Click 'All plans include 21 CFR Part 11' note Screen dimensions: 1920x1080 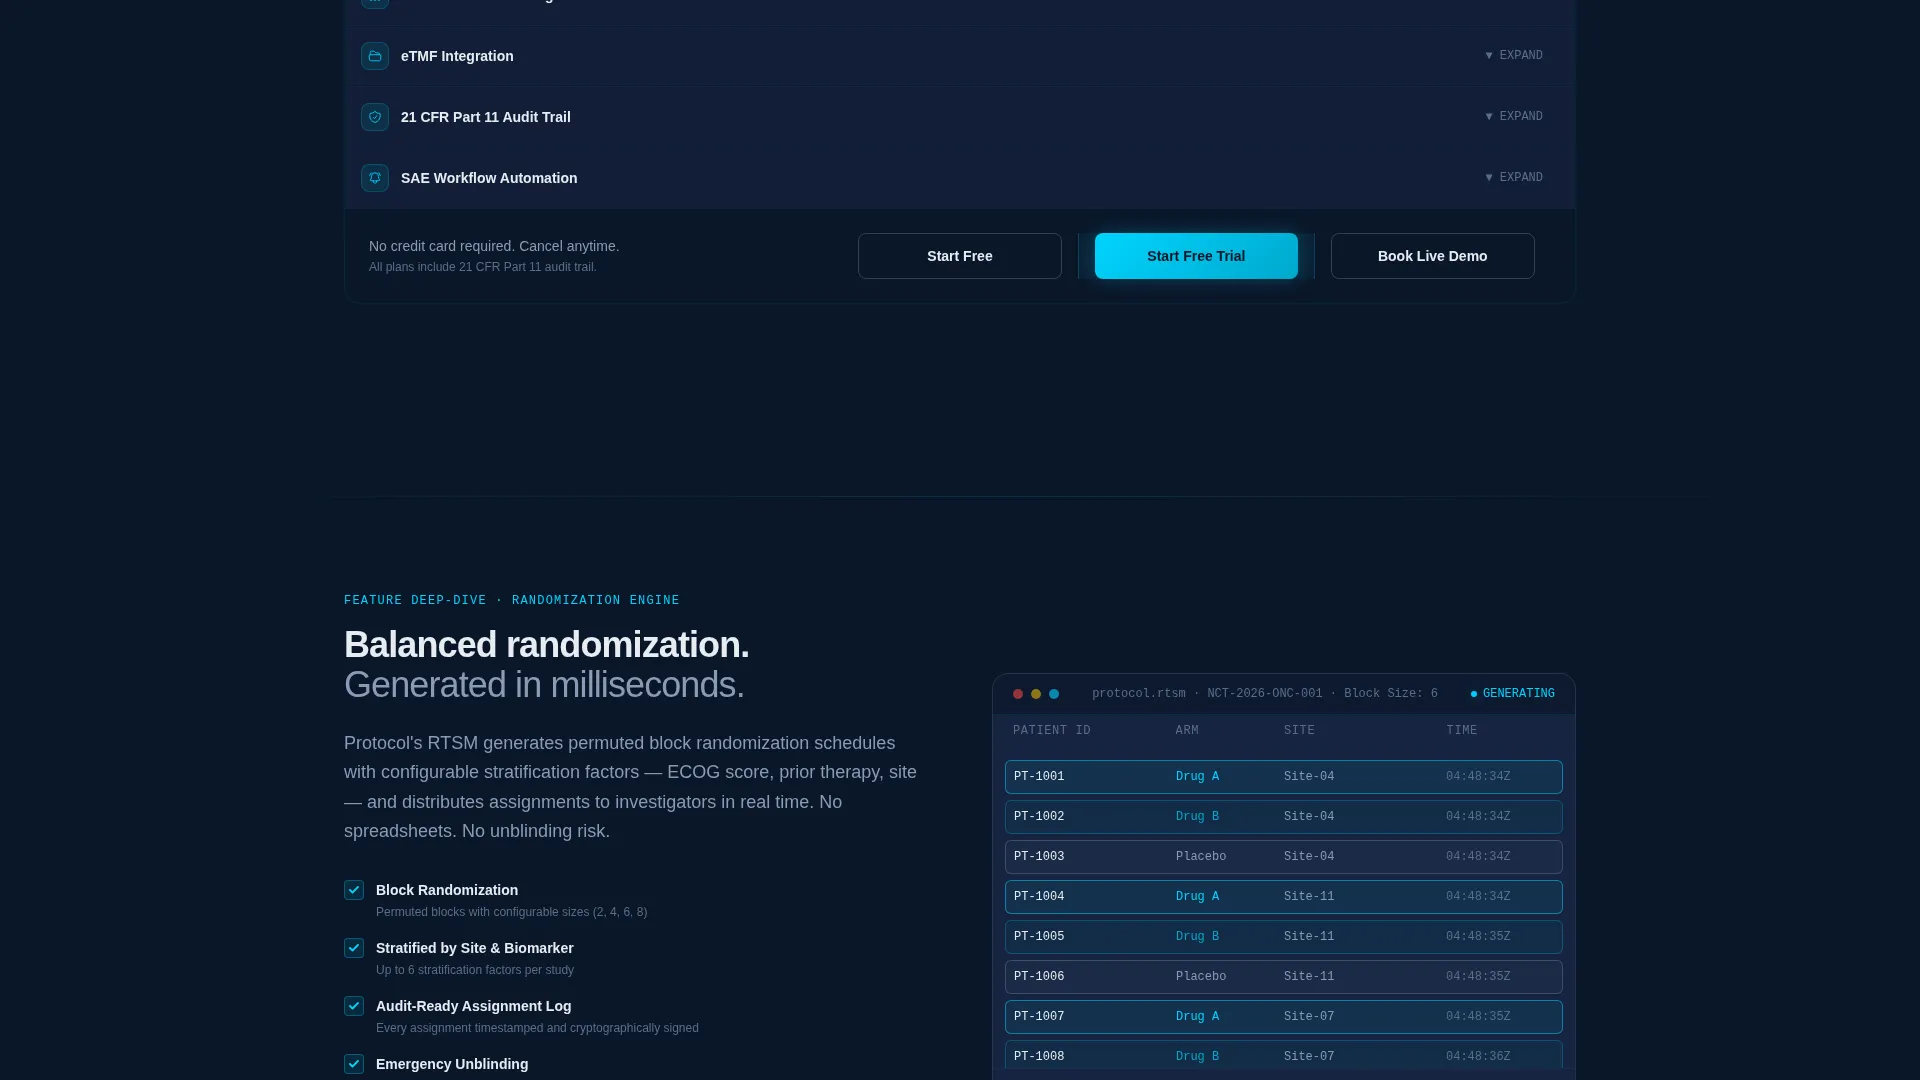tap(483, 267)
